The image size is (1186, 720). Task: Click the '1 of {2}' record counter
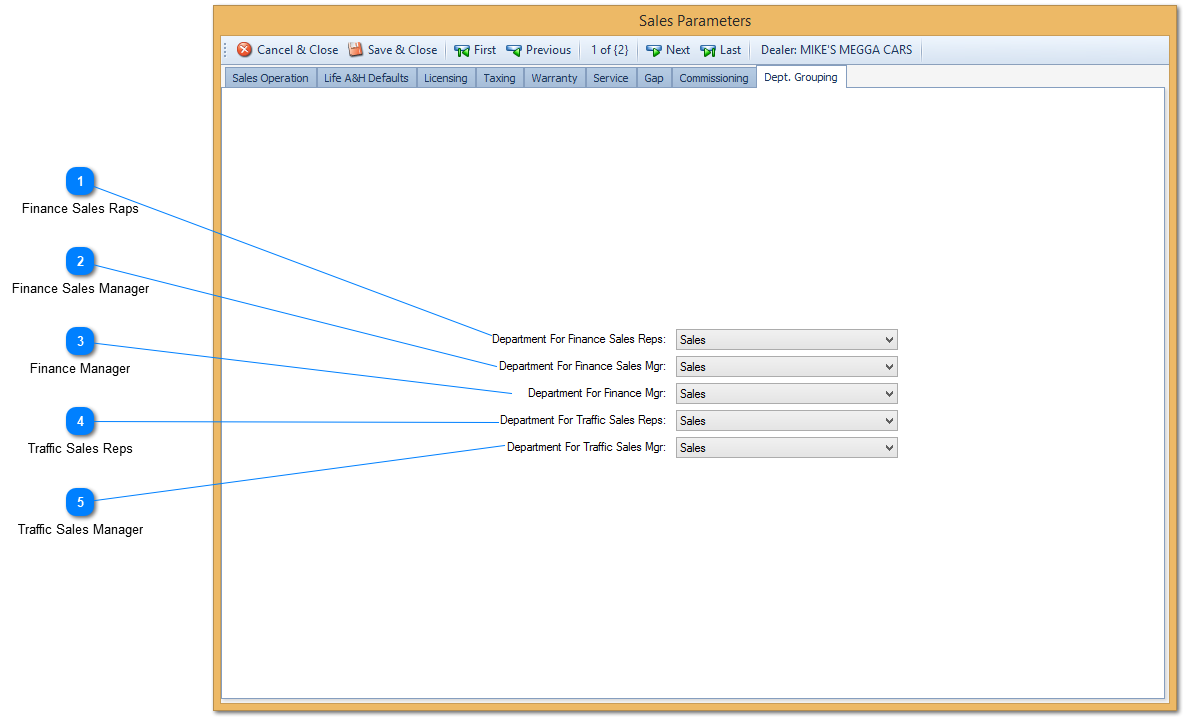point(610,50)
